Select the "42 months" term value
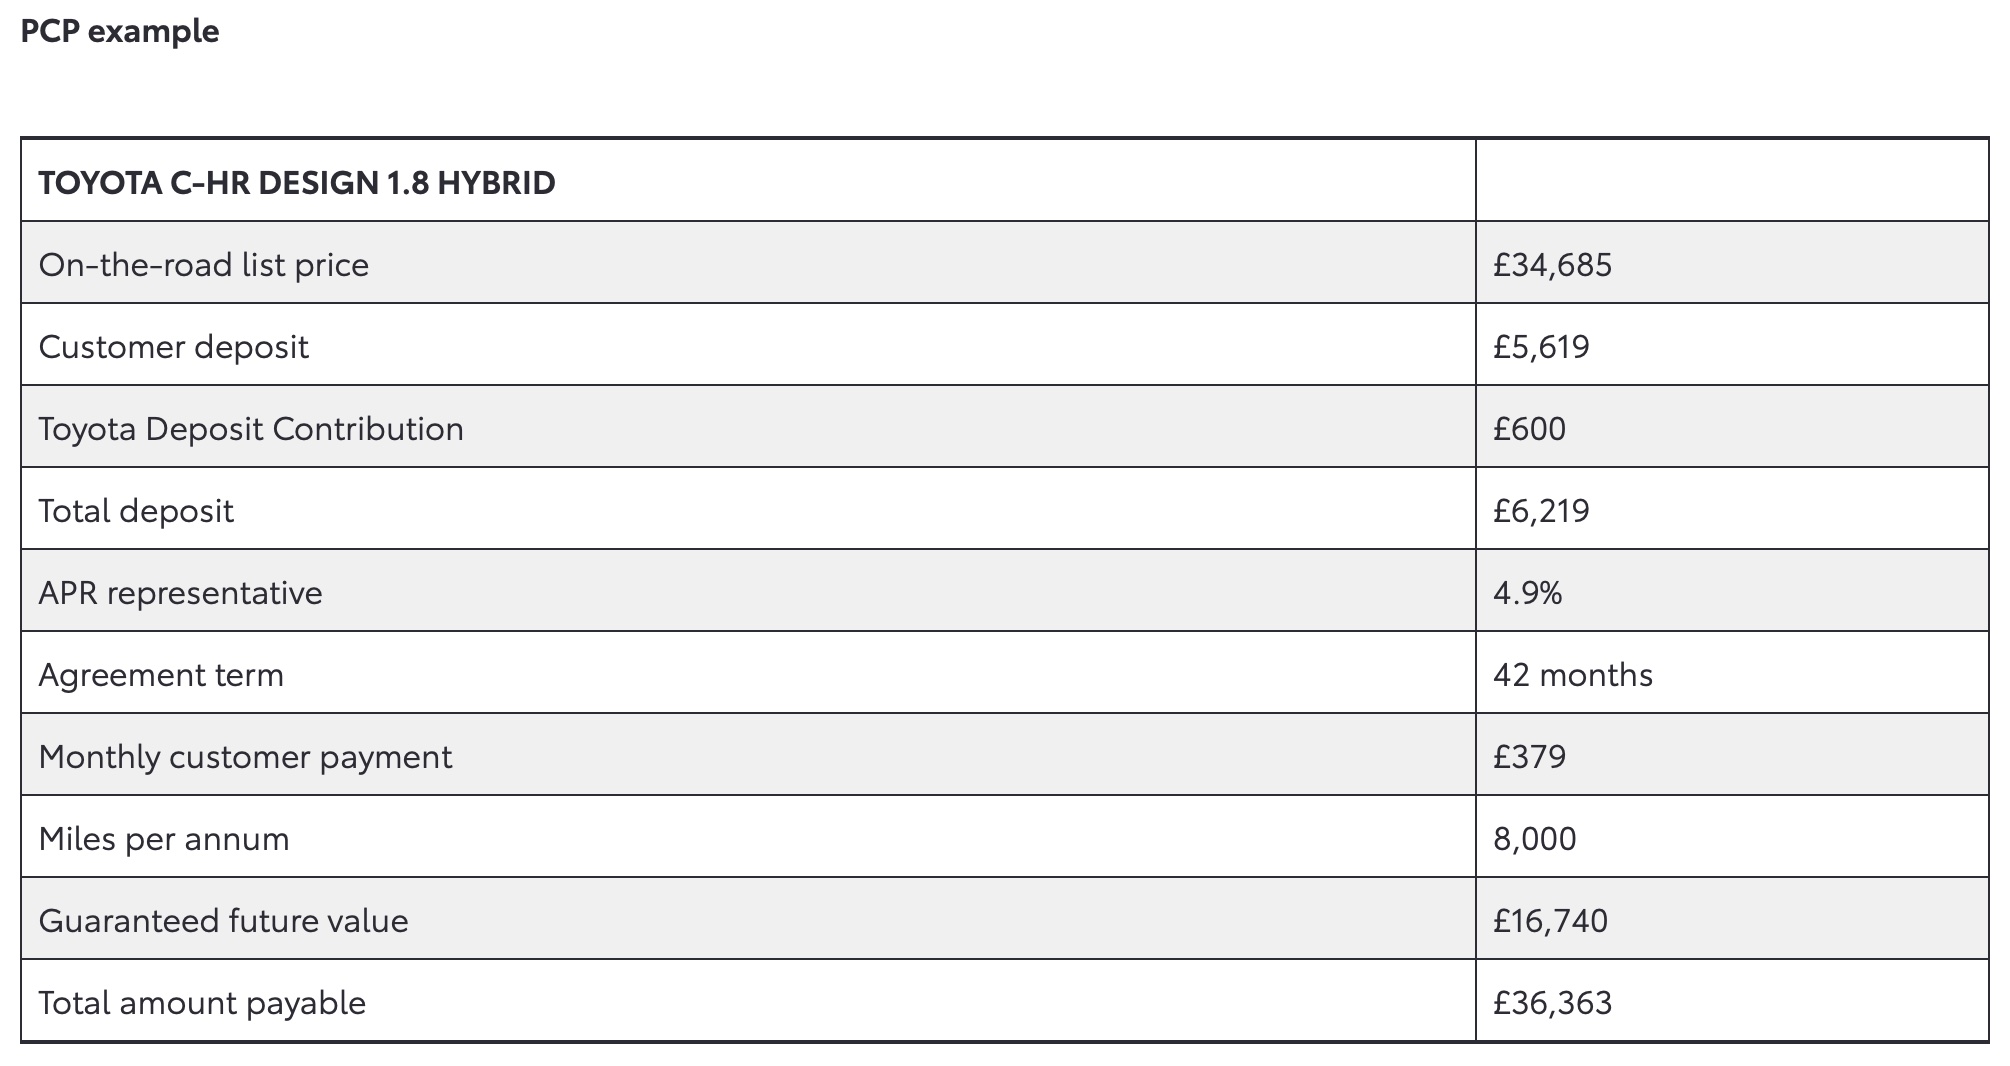 tap(1572, 675)
